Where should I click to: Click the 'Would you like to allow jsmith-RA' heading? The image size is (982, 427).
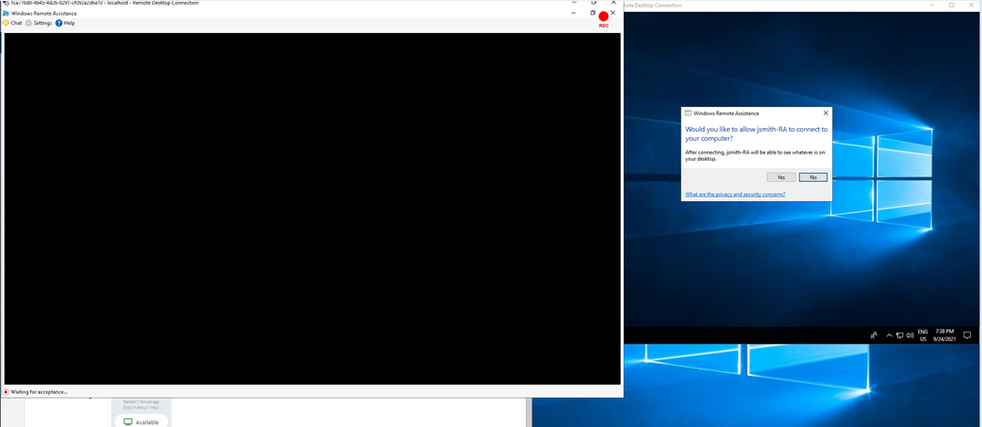tap(757, 133)
